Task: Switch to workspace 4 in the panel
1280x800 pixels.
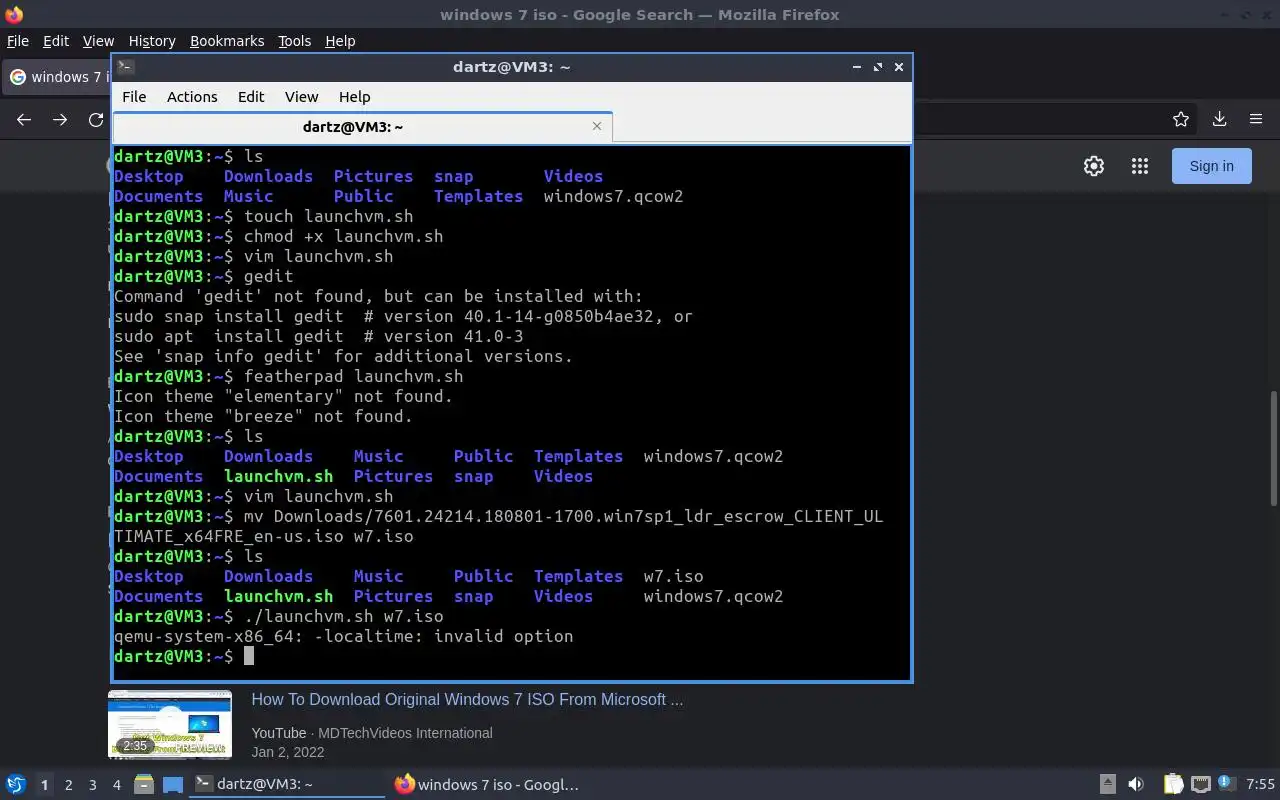Action: pyautogui.click(x=117, y=785)
